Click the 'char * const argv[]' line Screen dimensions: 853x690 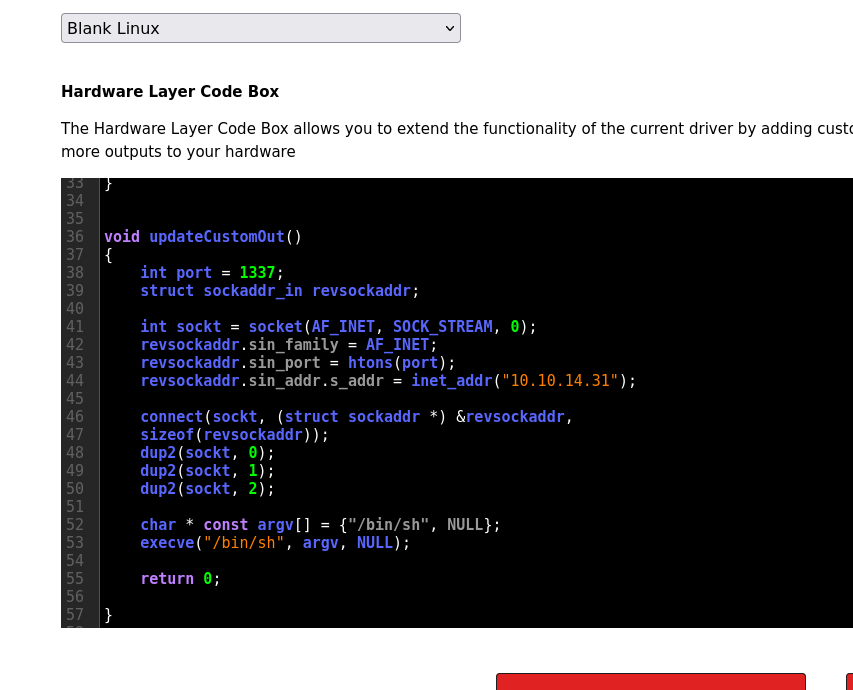pos(320,524)
